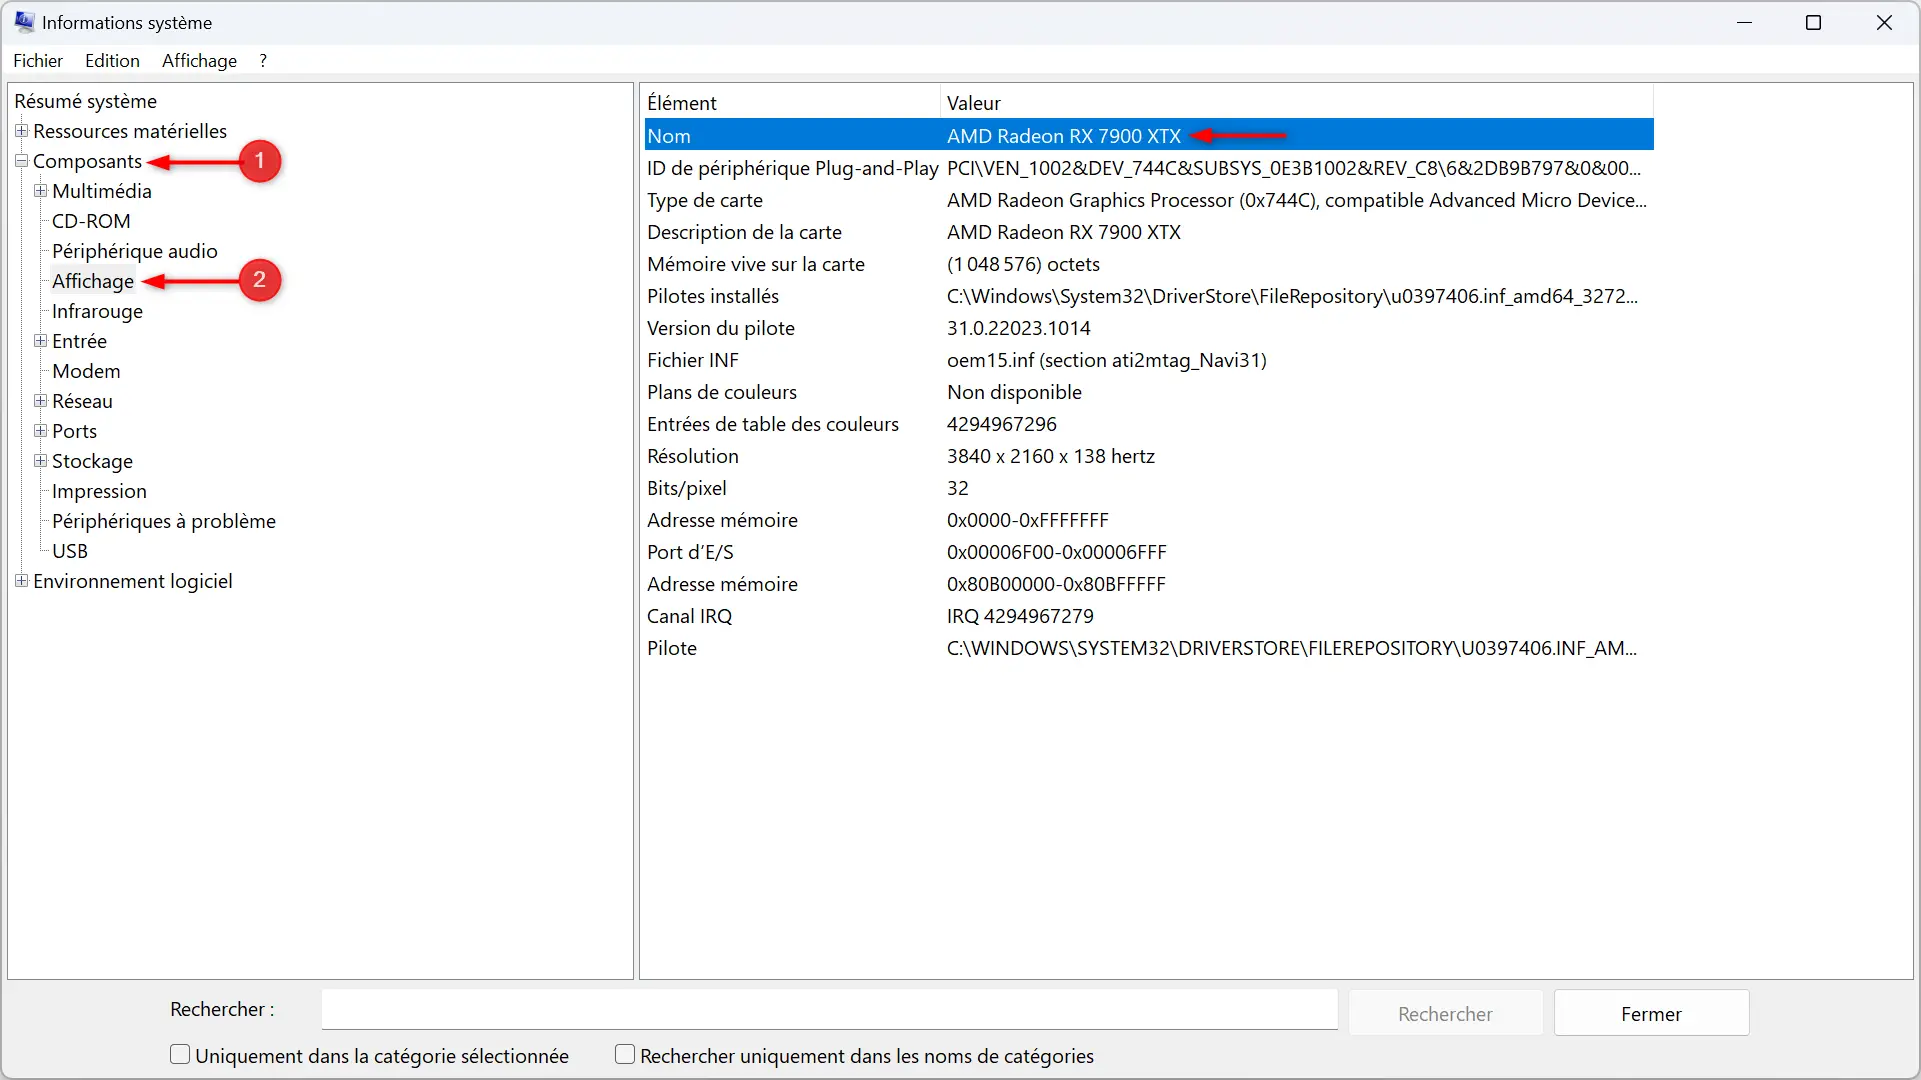This screenshot has width=1921, height=1080.
Task: Select the ID de périphérique Plug-and-Play row
Action: pyautogui.click(x=1149, y=168)
